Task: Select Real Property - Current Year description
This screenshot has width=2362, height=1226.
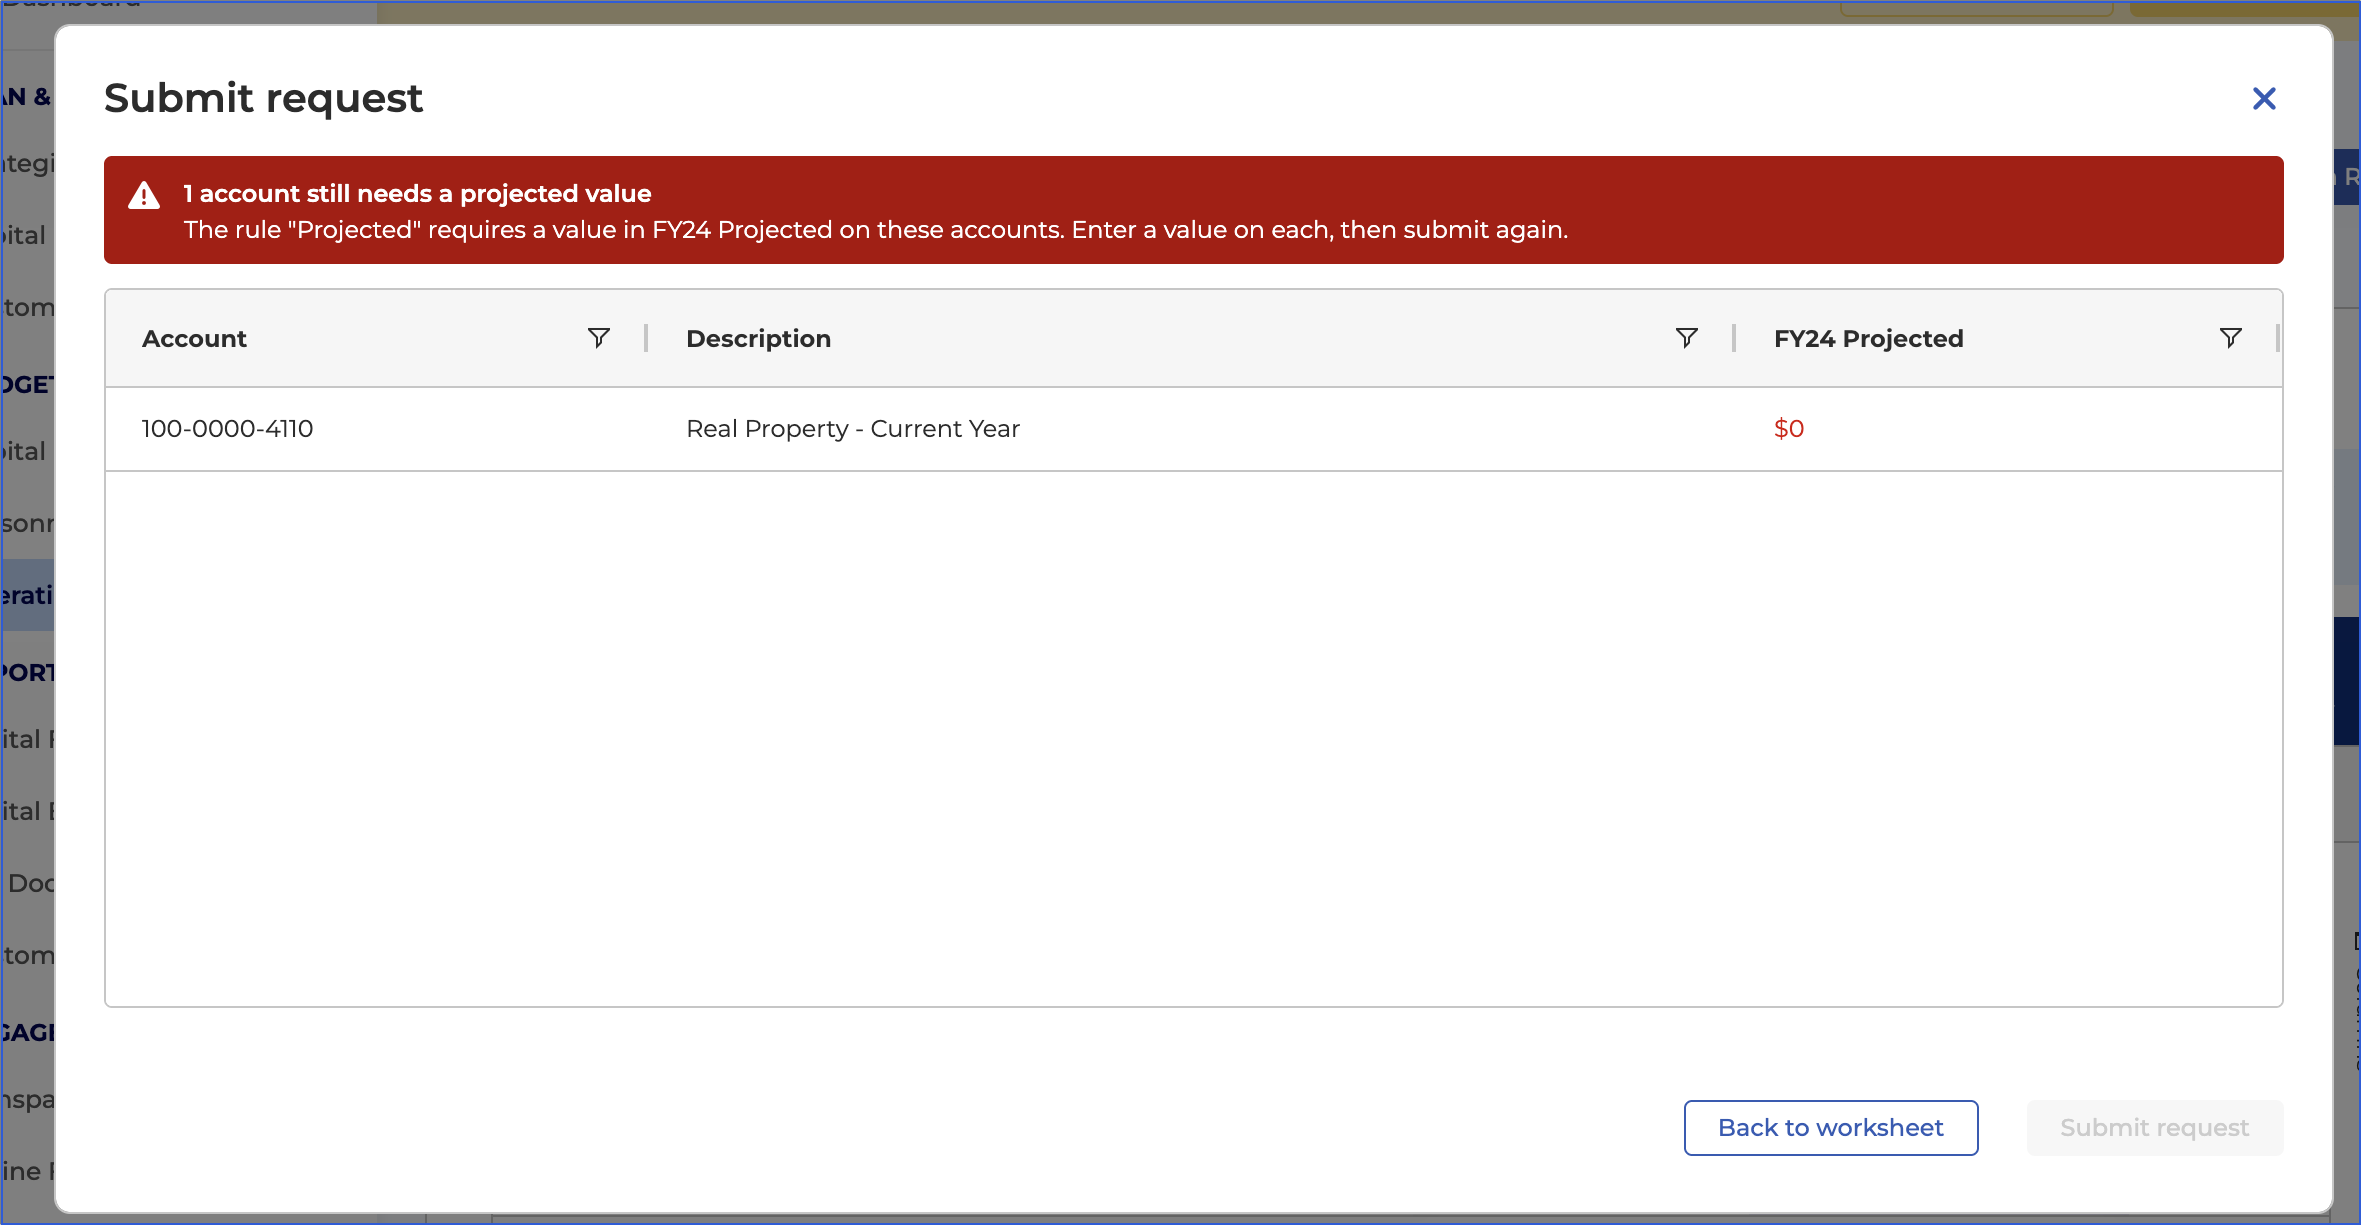Action: (x=853, y=429)
